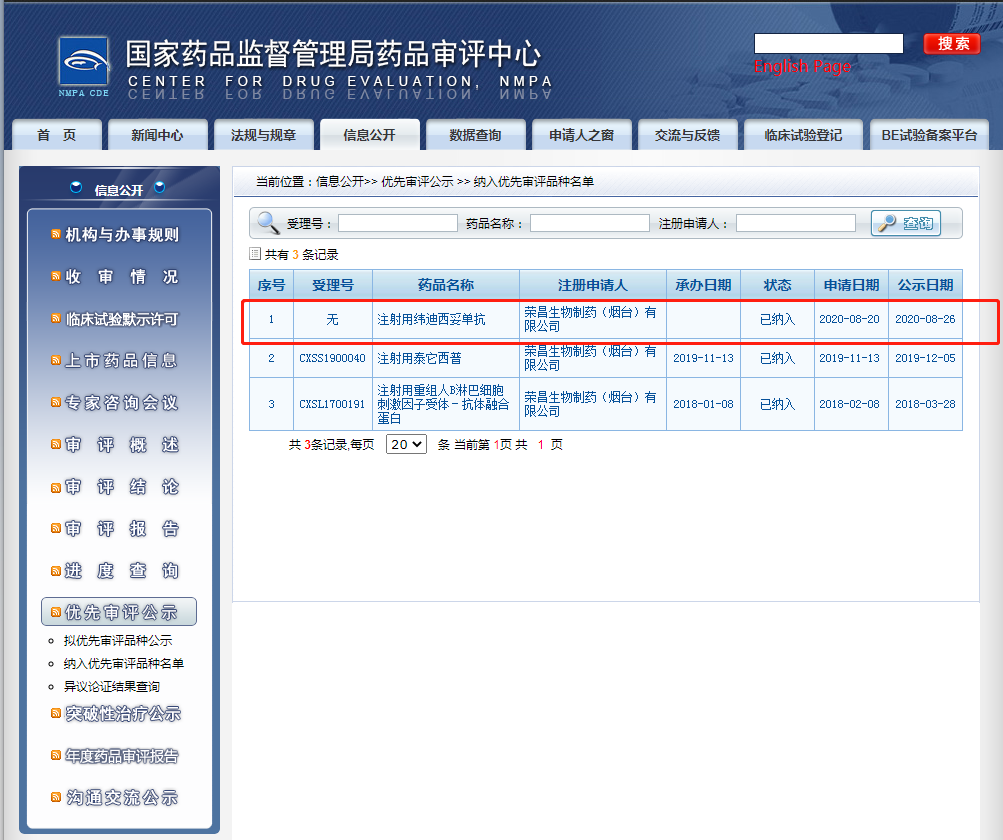Click the 注册申请人 input field

[796, 223]
